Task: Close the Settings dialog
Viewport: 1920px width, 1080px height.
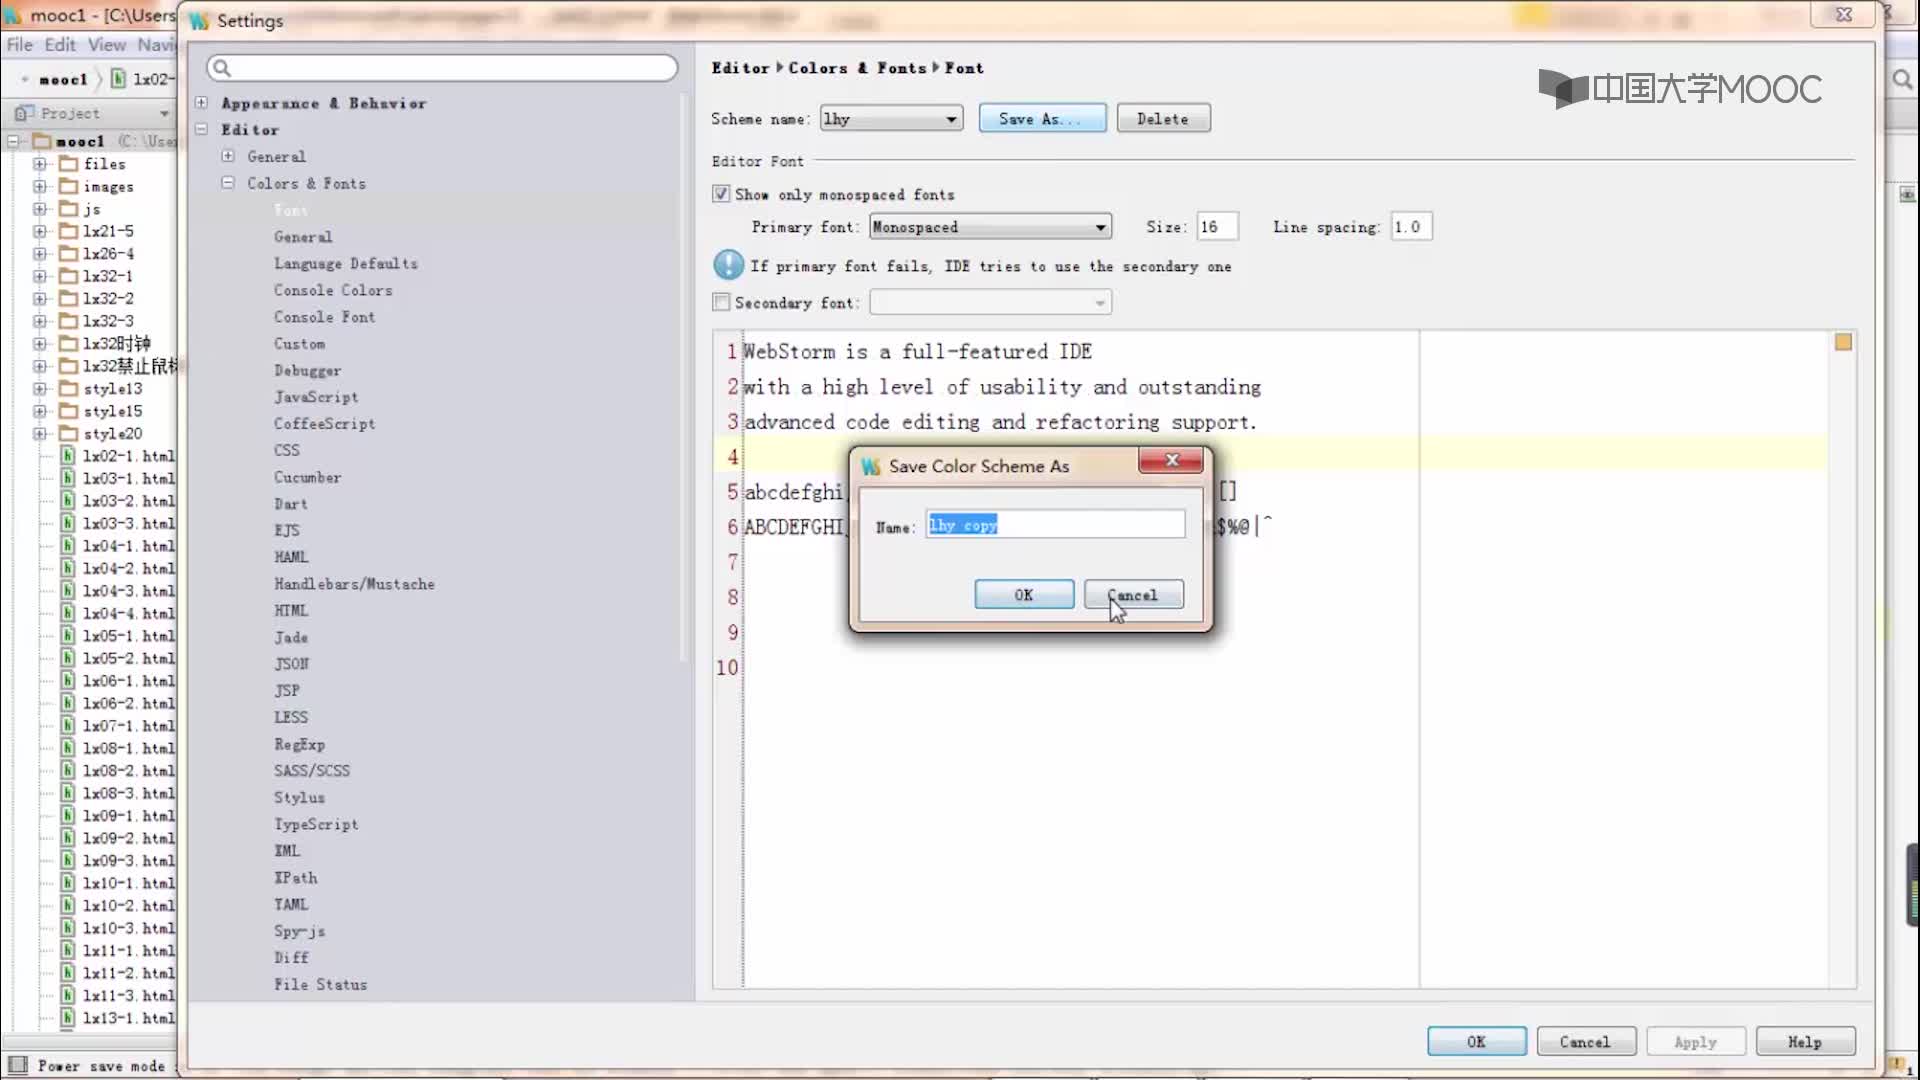Action: [x=1844, y=14]
